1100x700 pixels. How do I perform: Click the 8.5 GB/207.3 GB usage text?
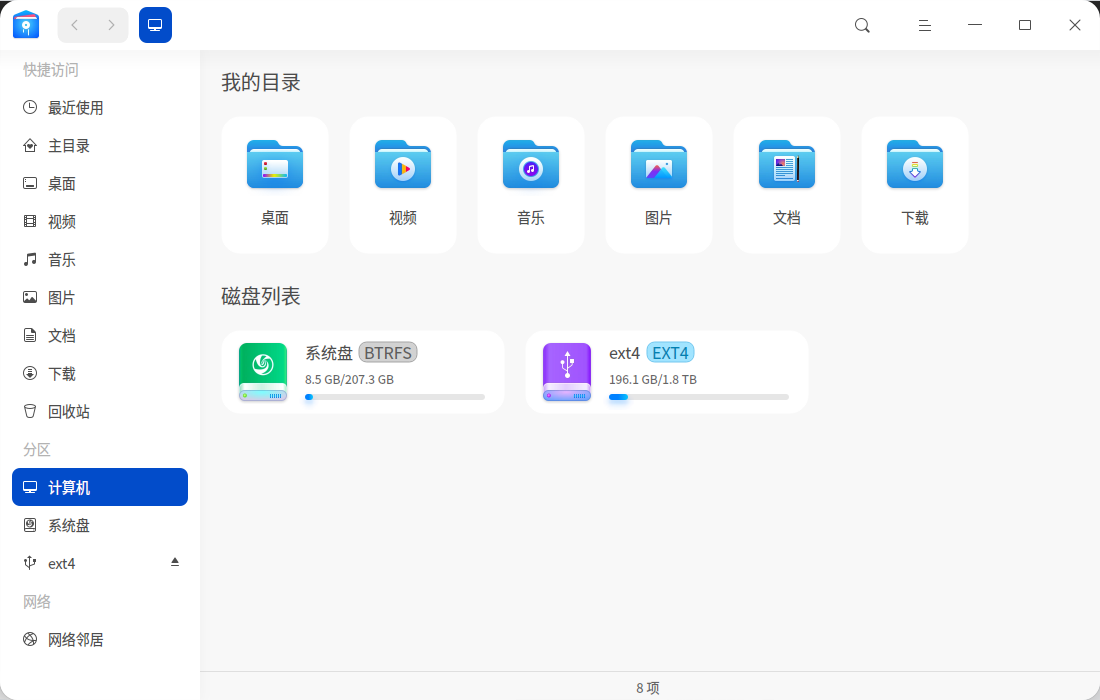click(x=349, y=379)
